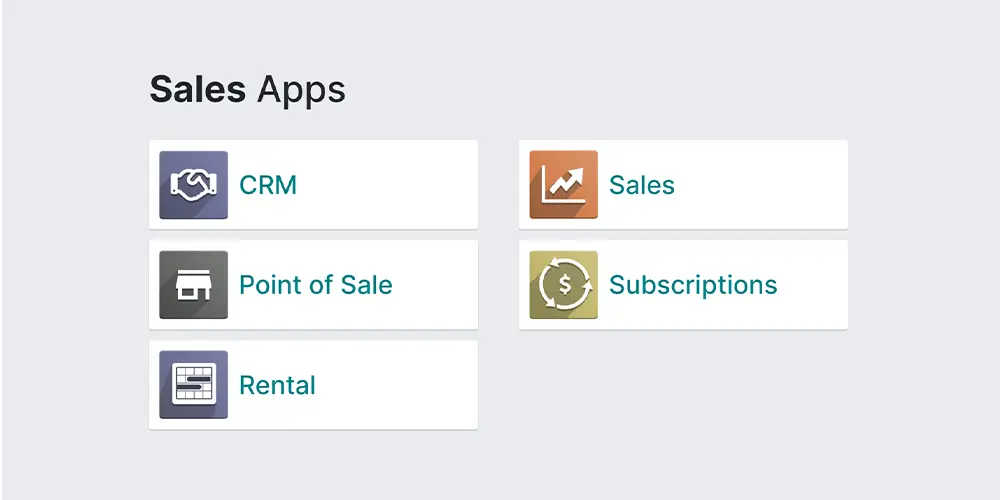Image resolution: width=1000 pixels, height=500 pixels.
Task: Click the bold "Sales" word in heading
Action: click(x=197, y=90)
